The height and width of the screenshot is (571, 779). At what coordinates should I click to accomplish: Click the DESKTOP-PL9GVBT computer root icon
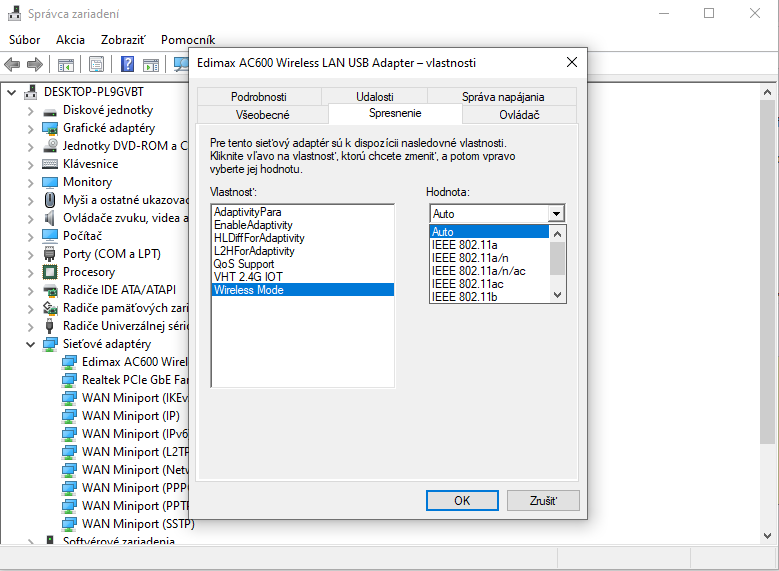pos(31,92)
